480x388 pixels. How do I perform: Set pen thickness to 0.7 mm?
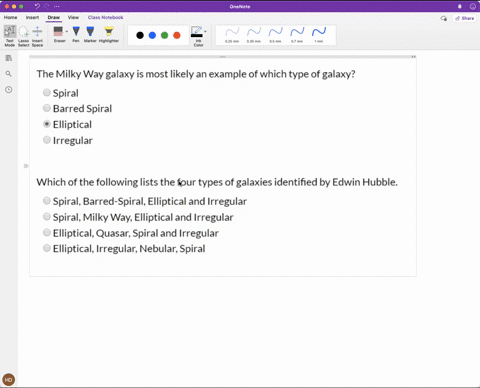point(297,35)
